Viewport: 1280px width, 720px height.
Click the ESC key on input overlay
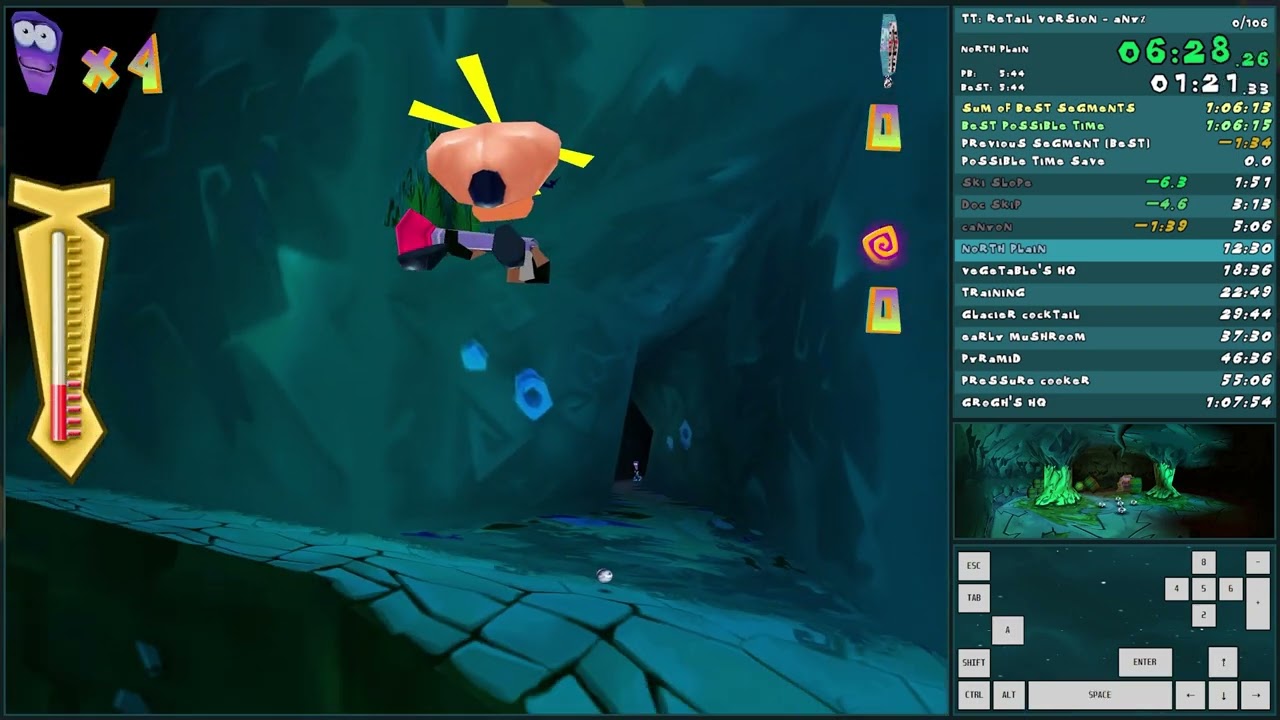[974, 566]
